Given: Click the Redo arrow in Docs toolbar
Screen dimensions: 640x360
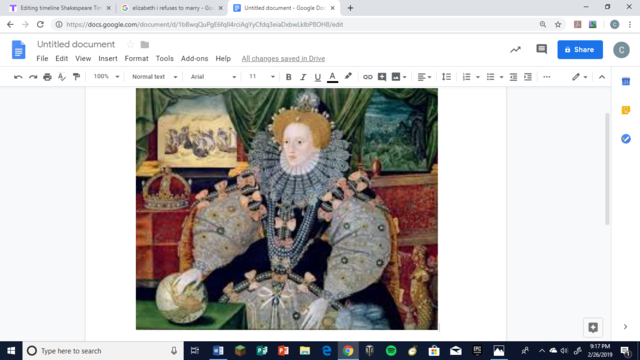Looking at the screenshot, I should click(33, 77).
